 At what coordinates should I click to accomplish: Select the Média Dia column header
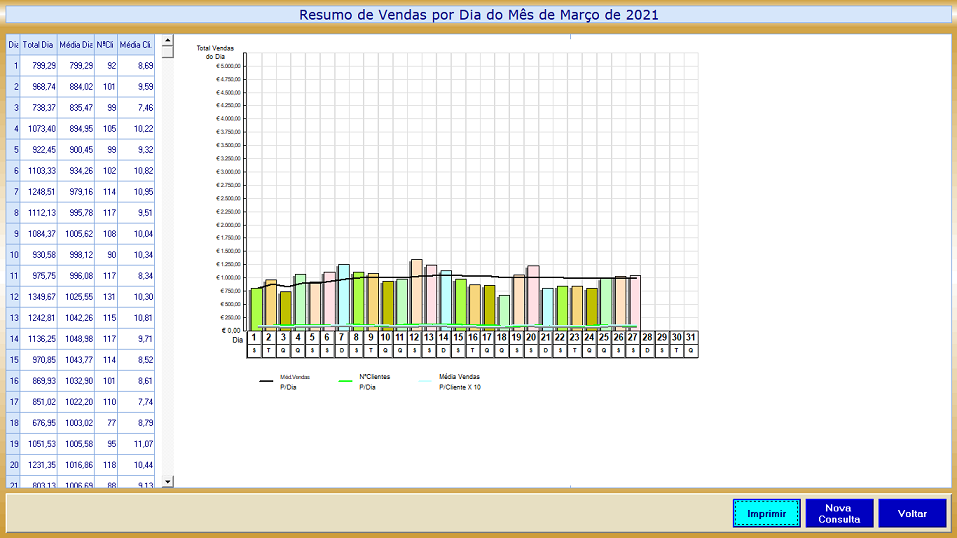pos(75,45)
